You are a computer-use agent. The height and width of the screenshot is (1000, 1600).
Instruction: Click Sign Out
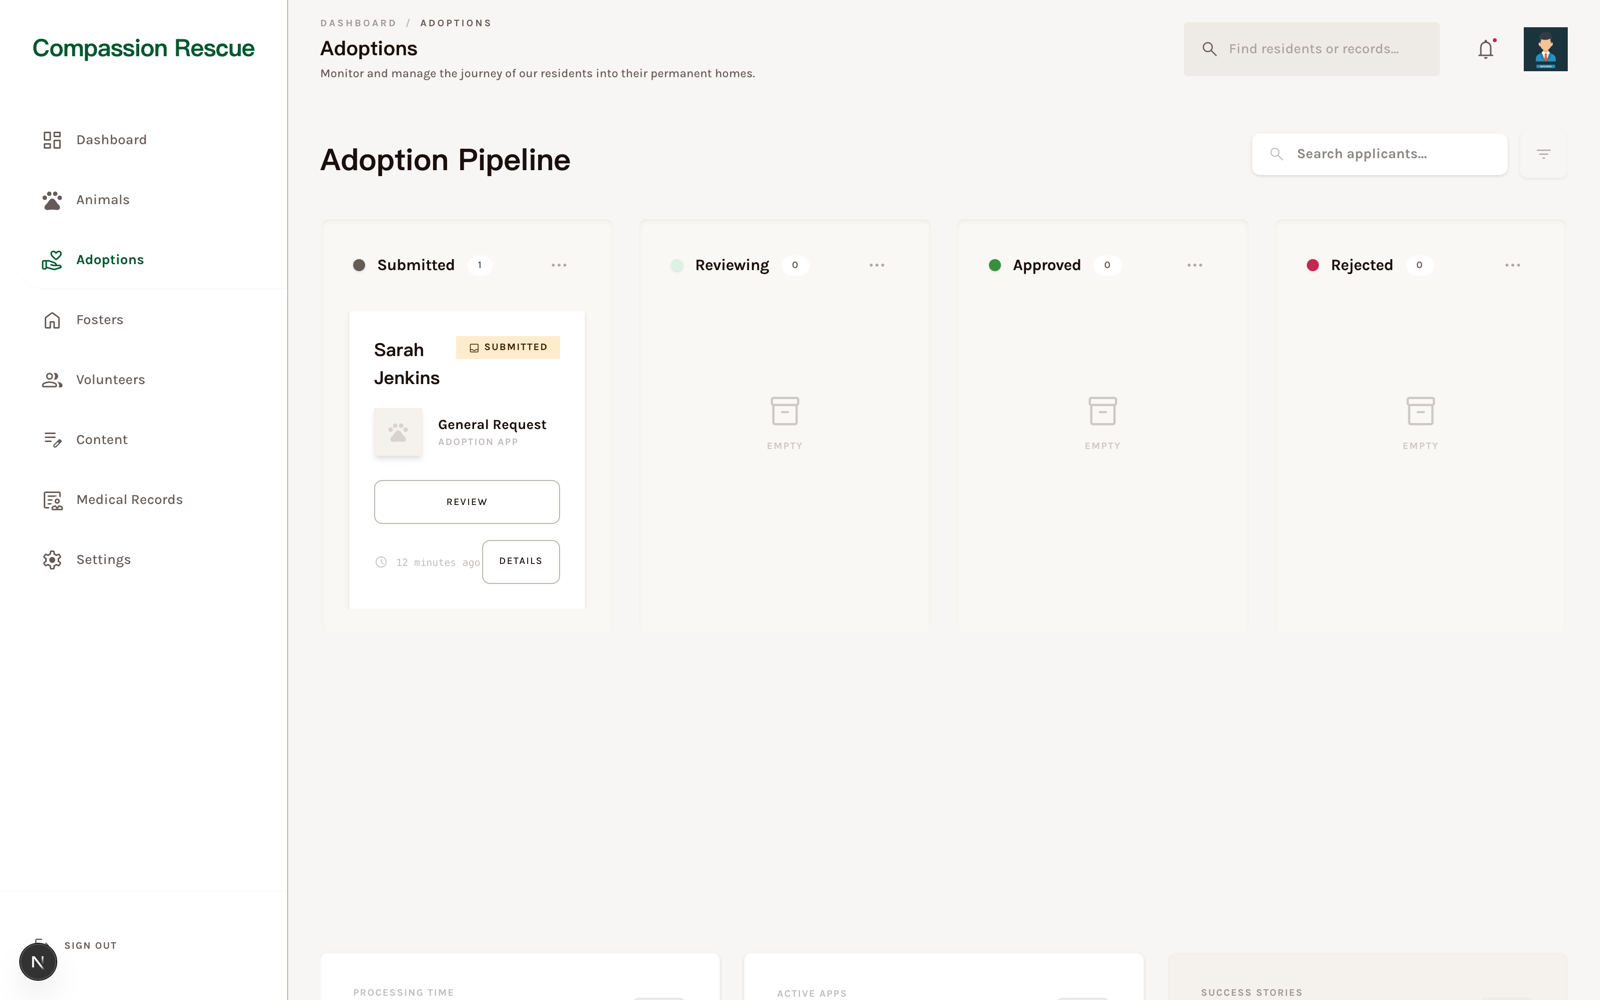(x=90, y=946)
